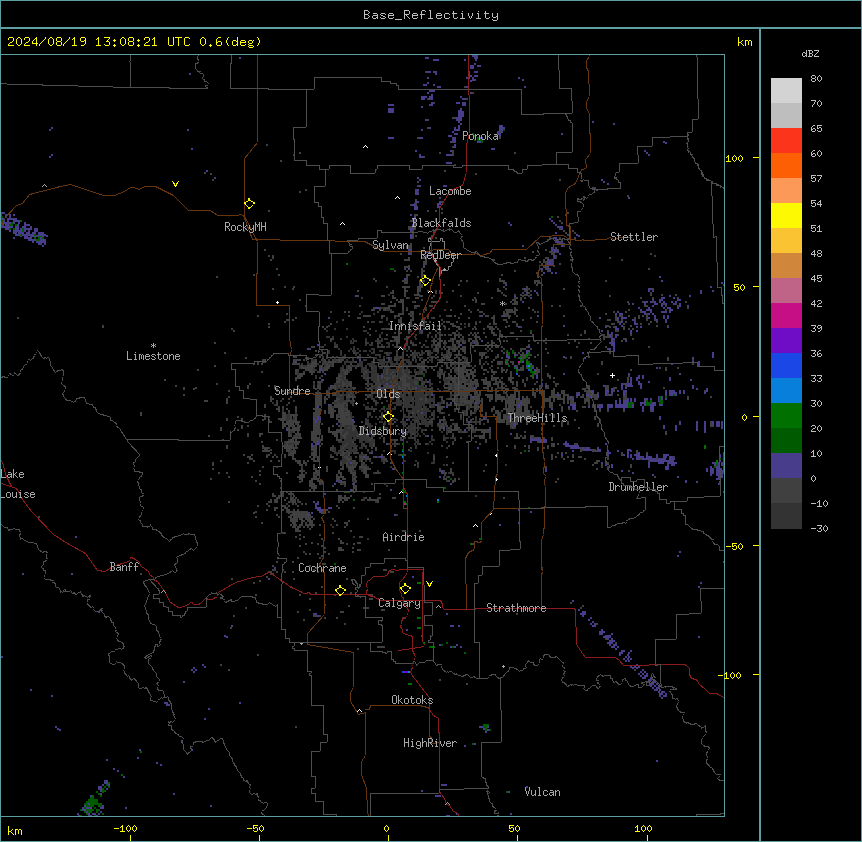This screenshot has width=862, height=842.
Task: Click the Lake Louise label
Action: tap(18, 484)
